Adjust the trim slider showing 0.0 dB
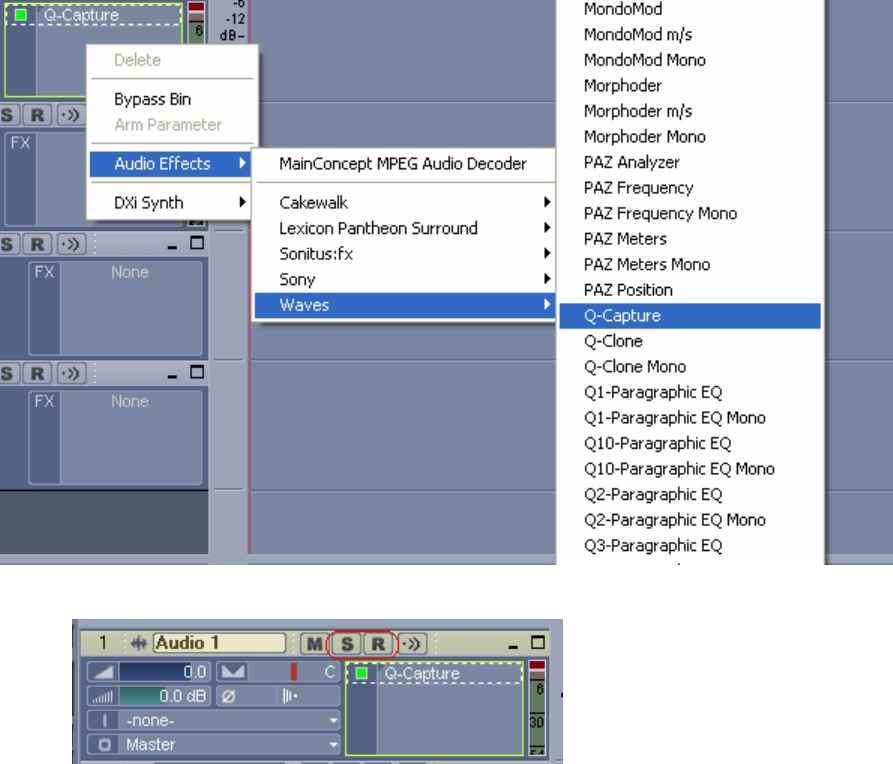893x764 pixels. click(x=165, y=696)
